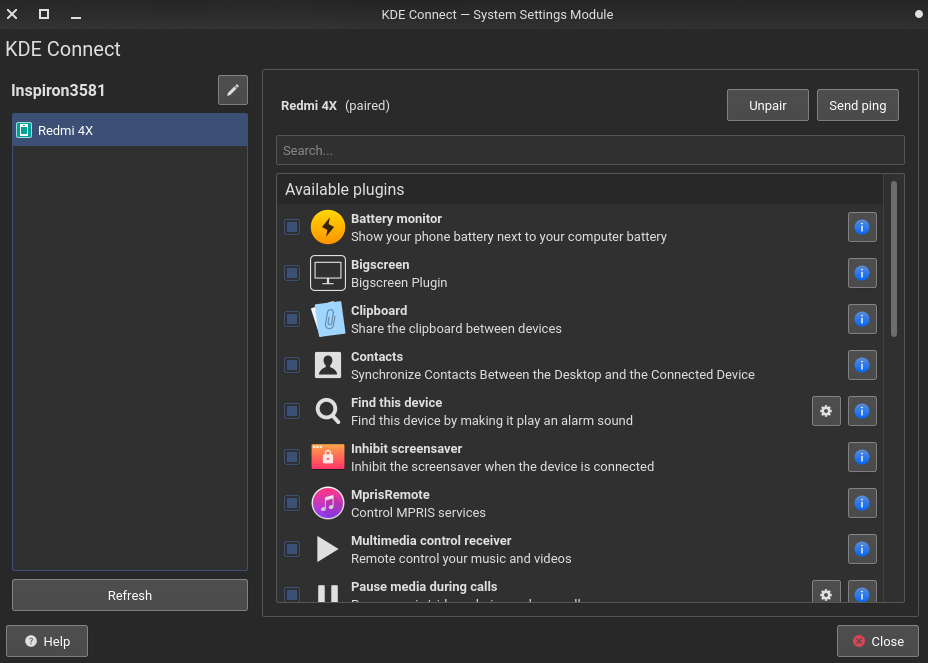Click the Inhibit screensaver lock icon
The height and width of the screenshot is (663, 928).
click(x=328, y=457)
